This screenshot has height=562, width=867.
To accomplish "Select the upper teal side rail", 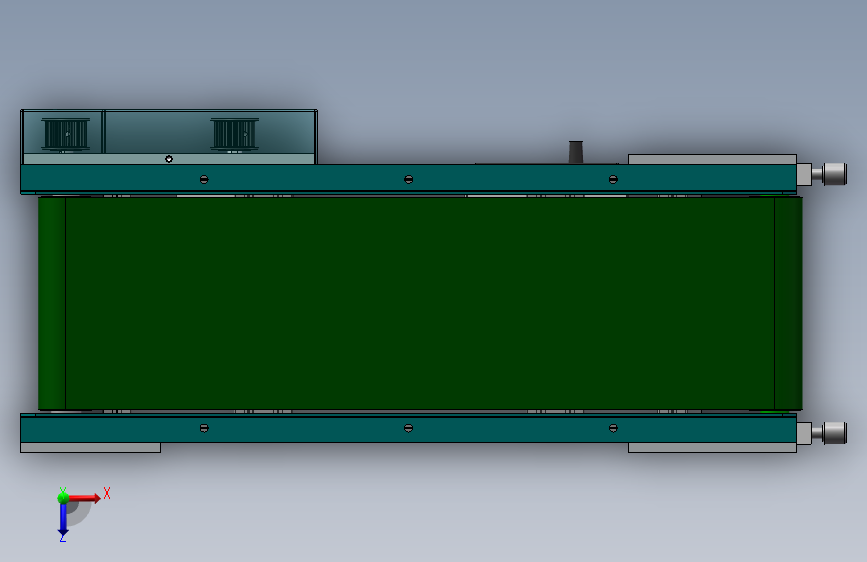I will click(408, 179).
